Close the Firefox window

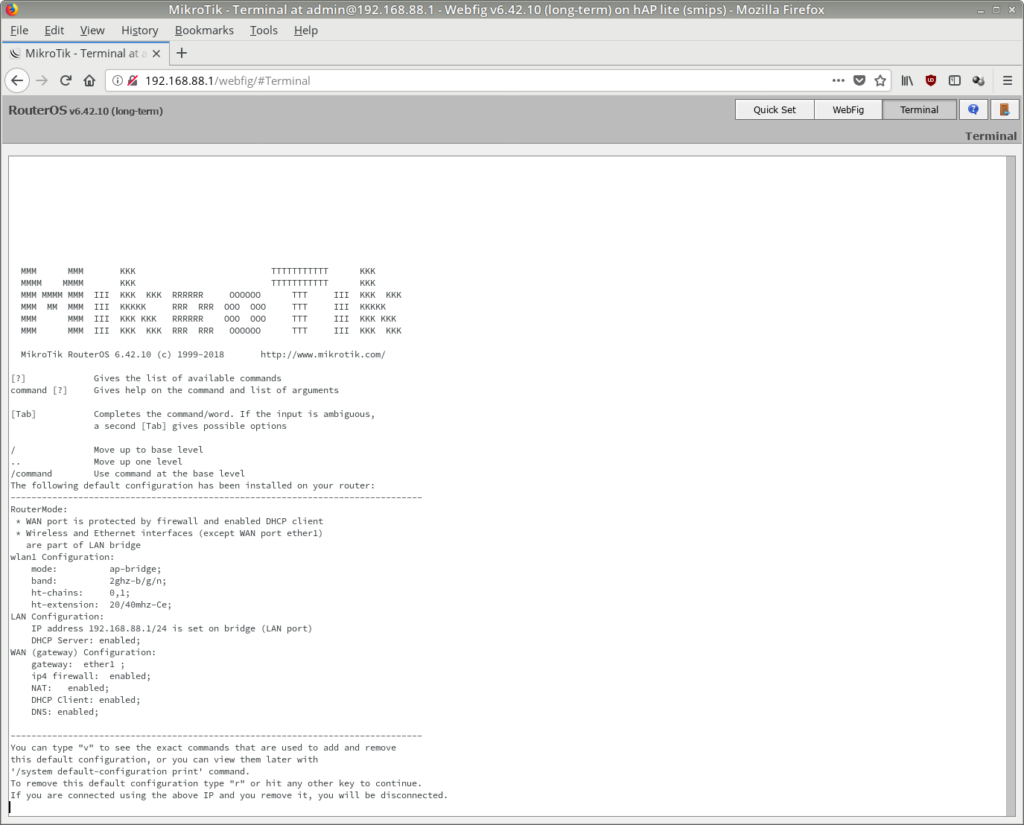click(x=1012, y=10)
